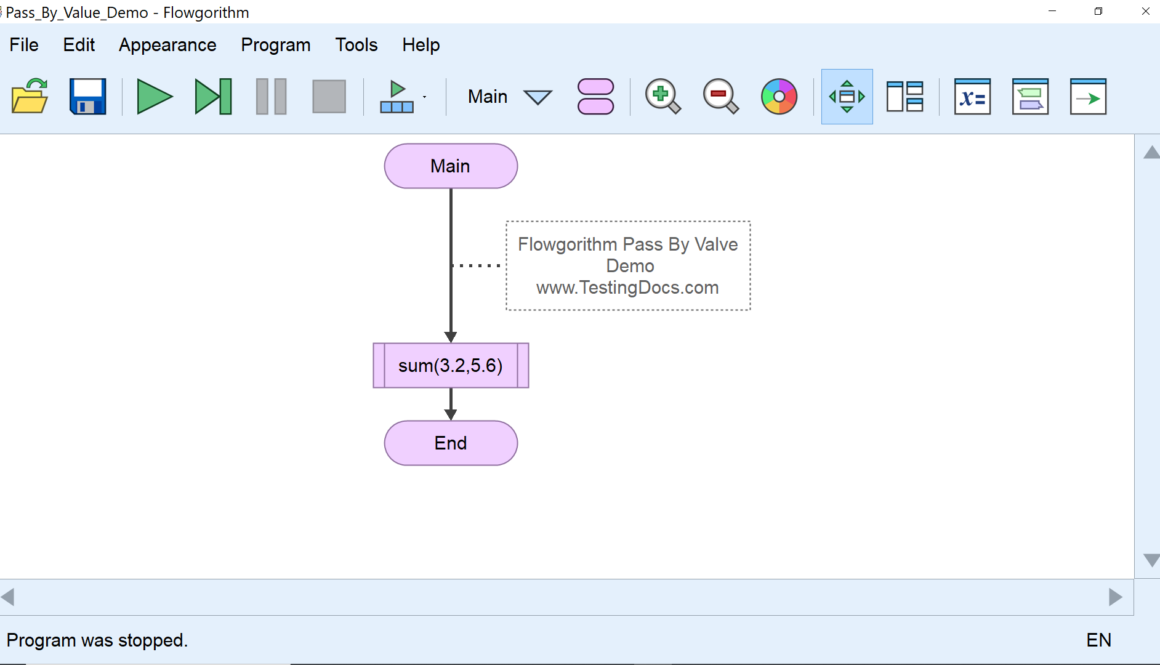This screenshot has width=1160, height=665.
Task: Select the Flowgorithm Pass By Valve comment box
Action: (628, 266)
